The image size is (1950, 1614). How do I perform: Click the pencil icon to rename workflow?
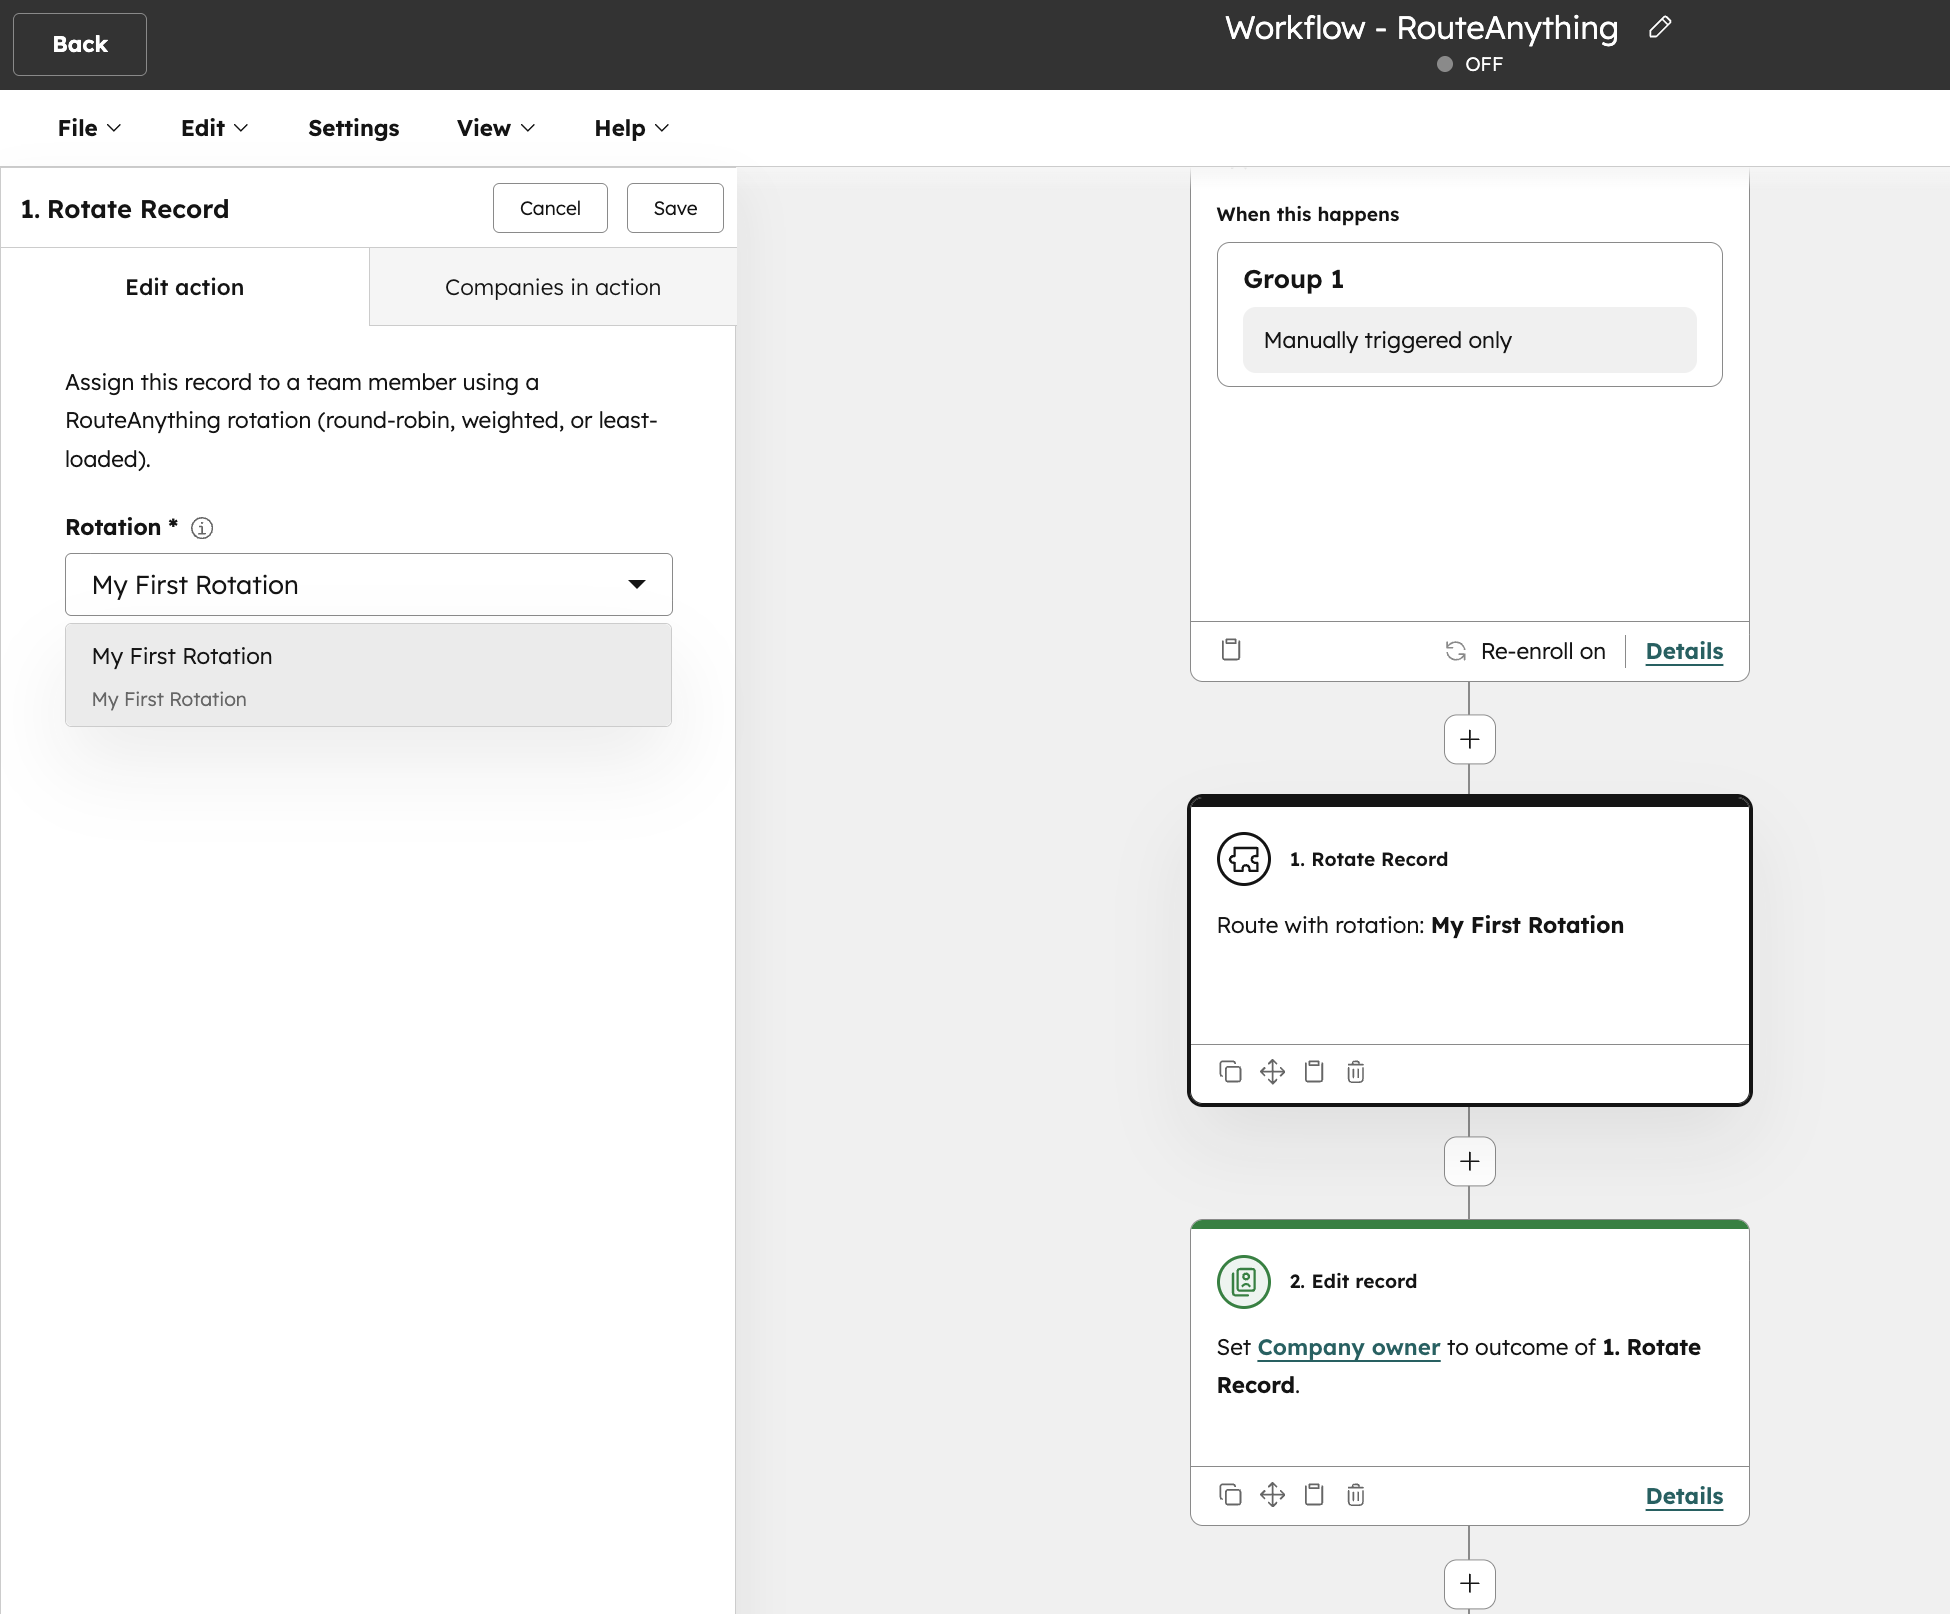coord(1660,28)
